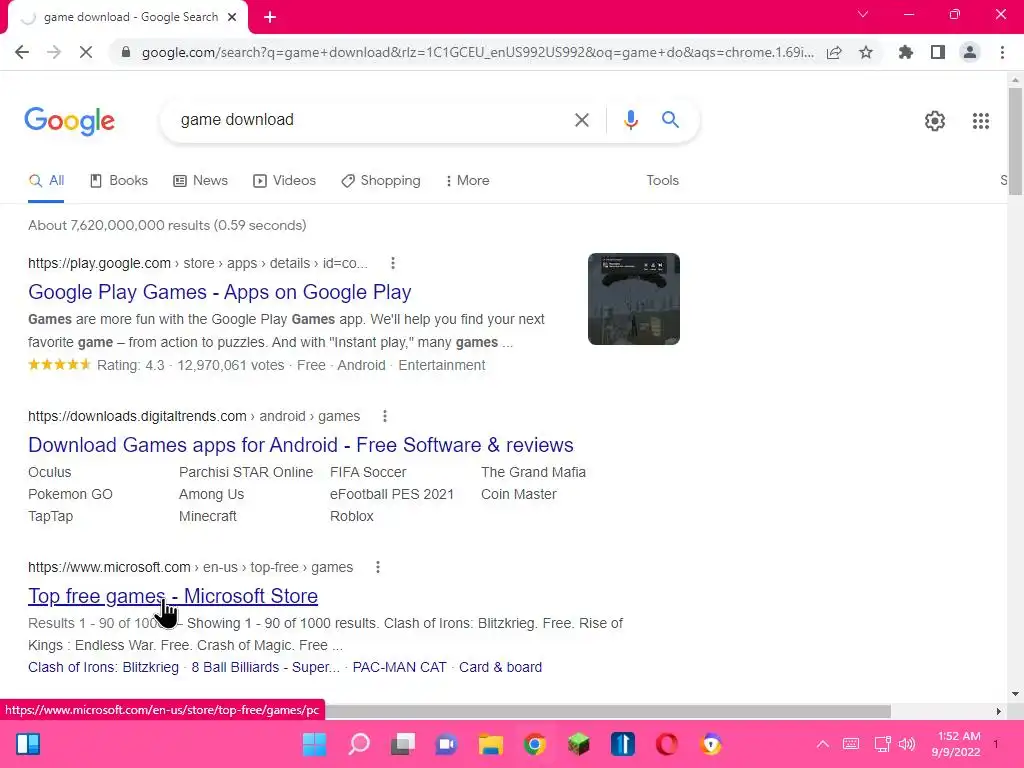Open Clash of Irons: Blitzkrieg link
Screen dimensions: 1024x768
pyautogui.click(x=103, y=667)
